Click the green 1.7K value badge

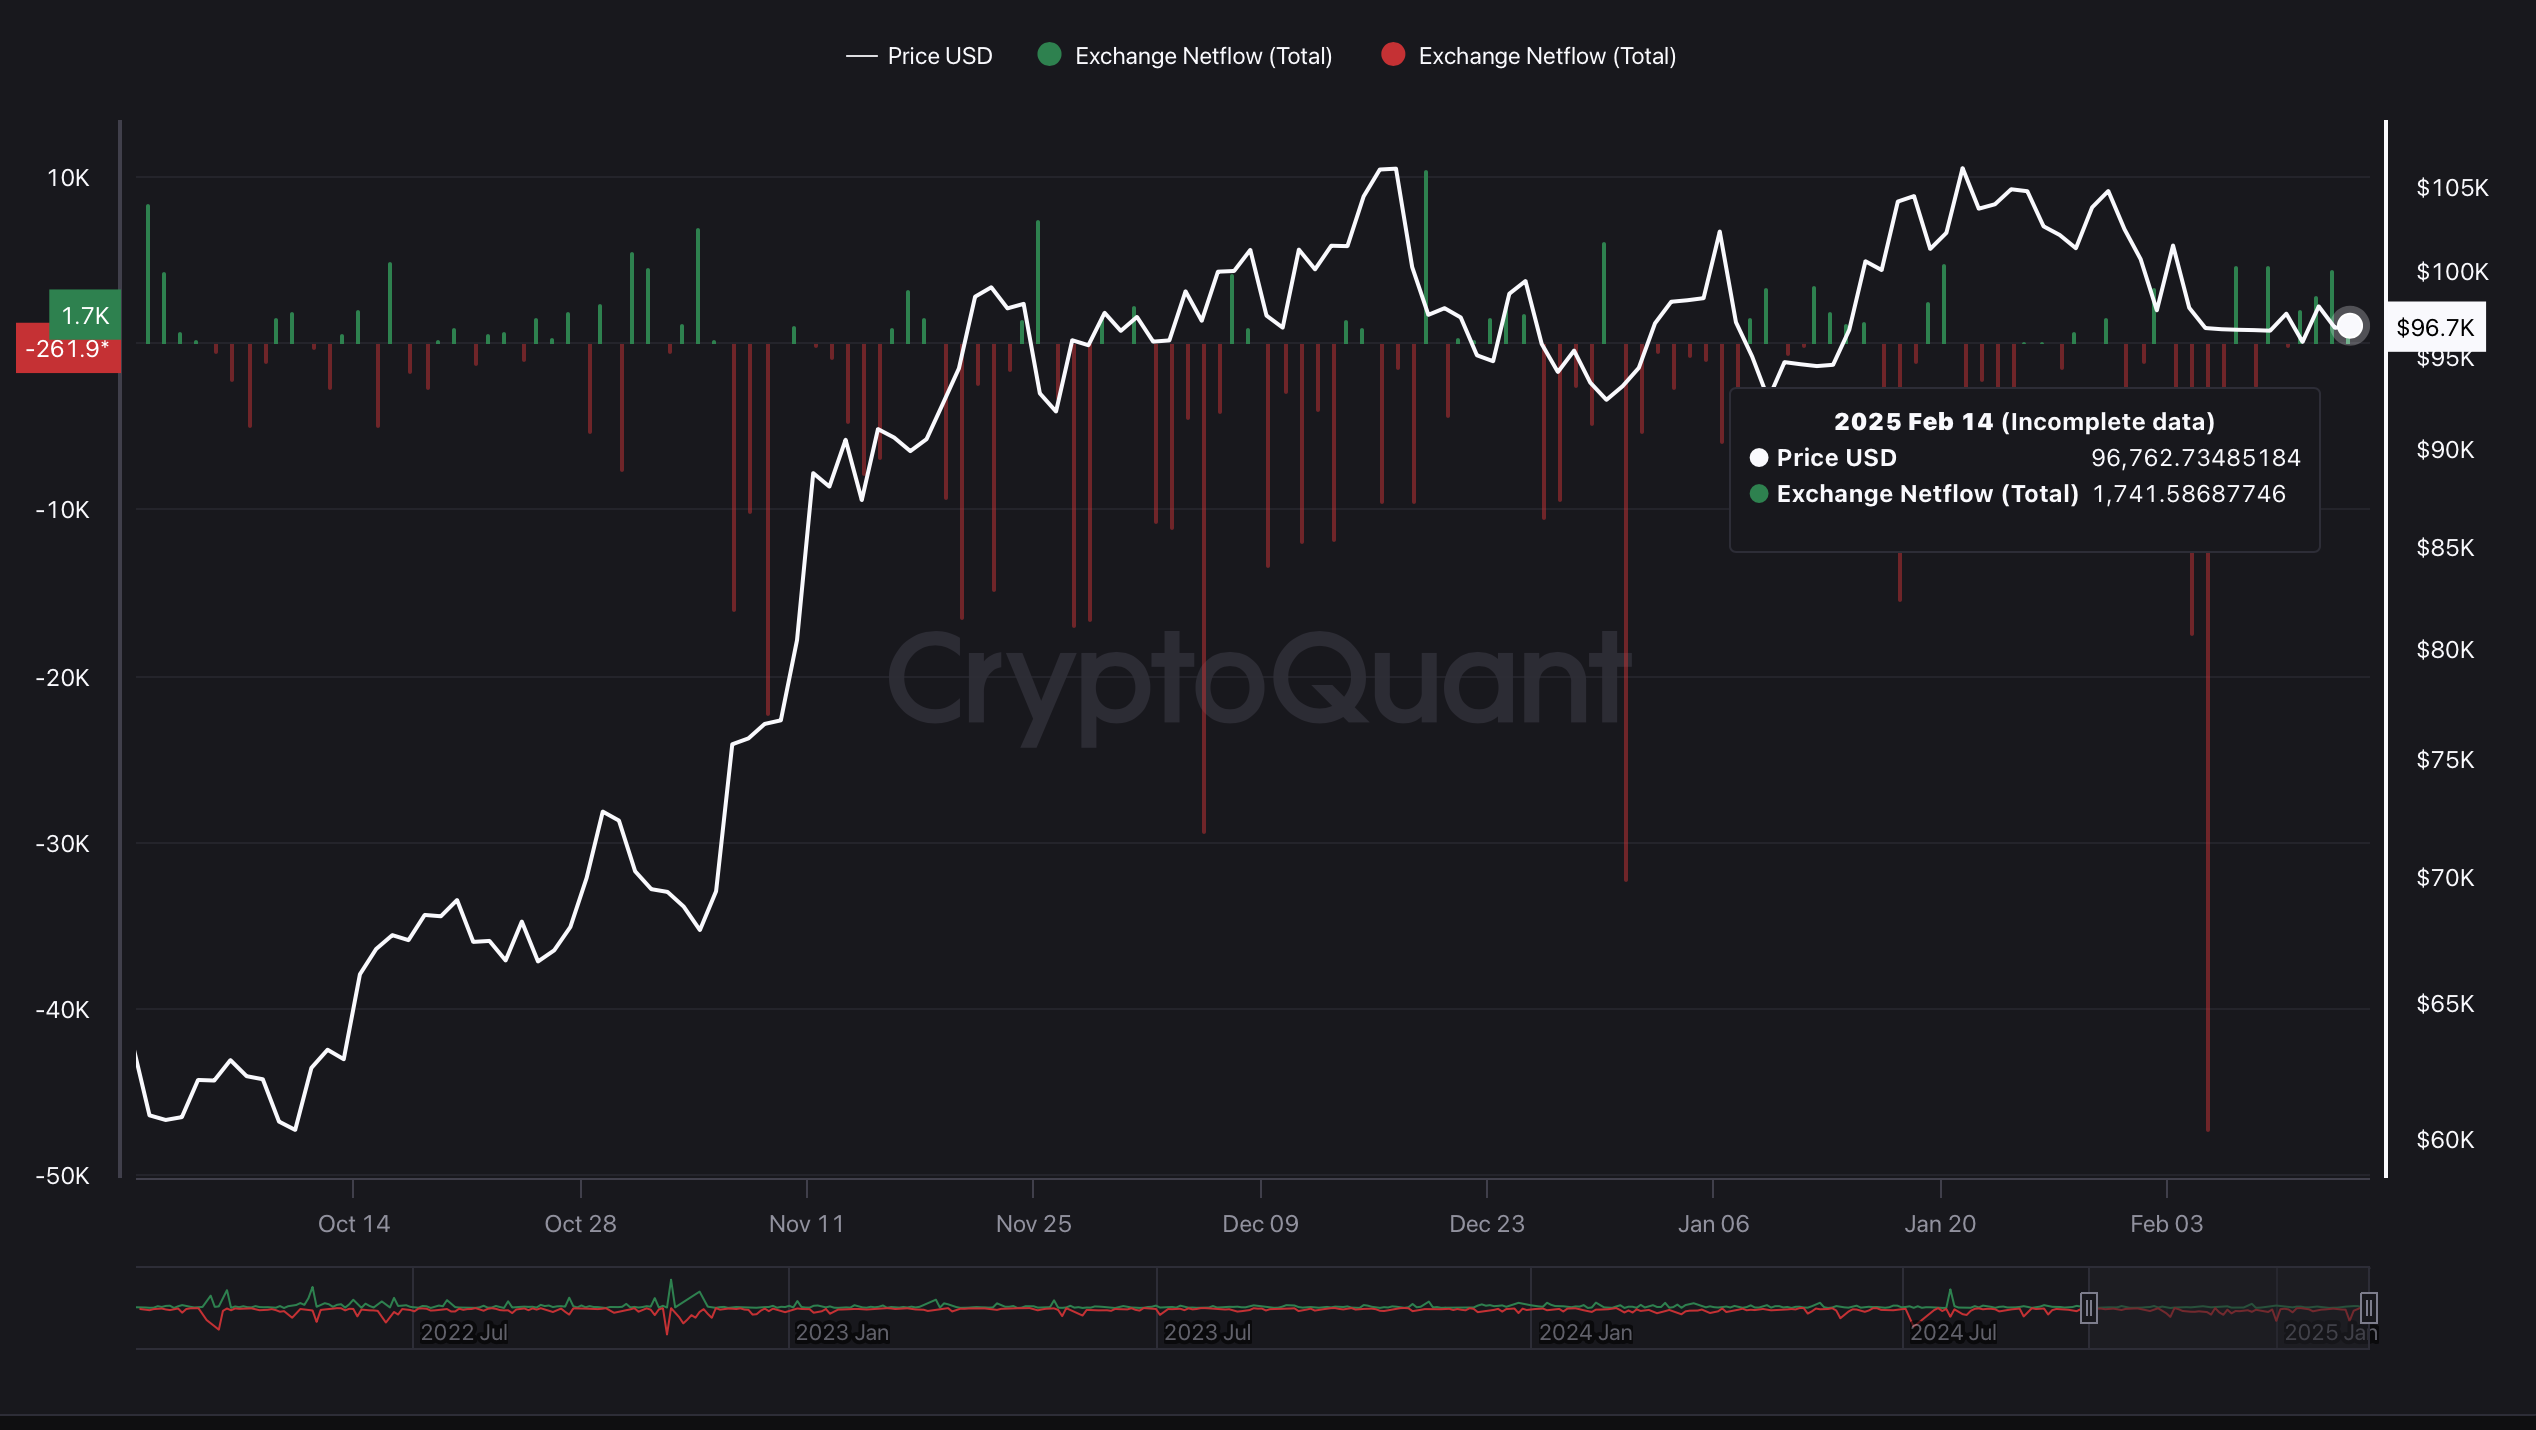coord(84,316)
